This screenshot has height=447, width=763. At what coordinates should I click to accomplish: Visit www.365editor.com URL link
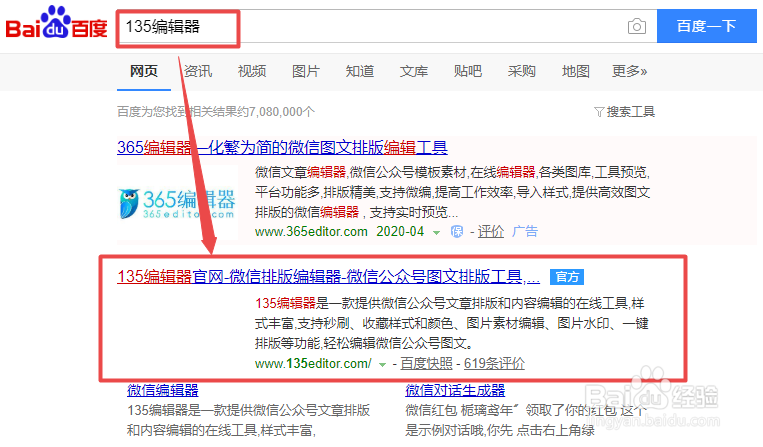click(x=311, y=232)
